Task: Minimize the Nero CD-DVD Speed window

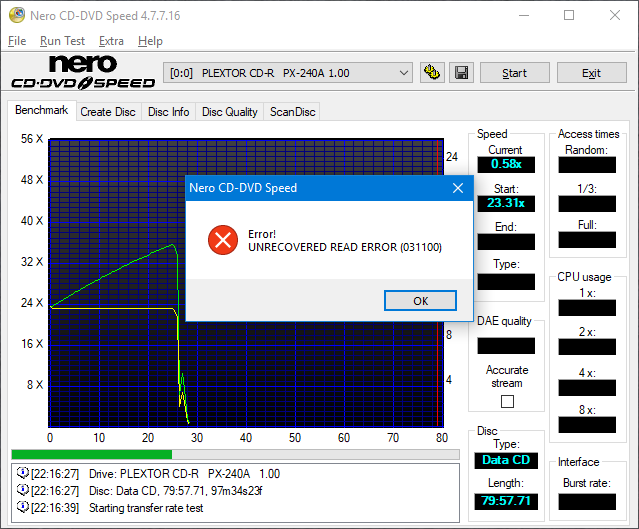Action: point(524,15)
